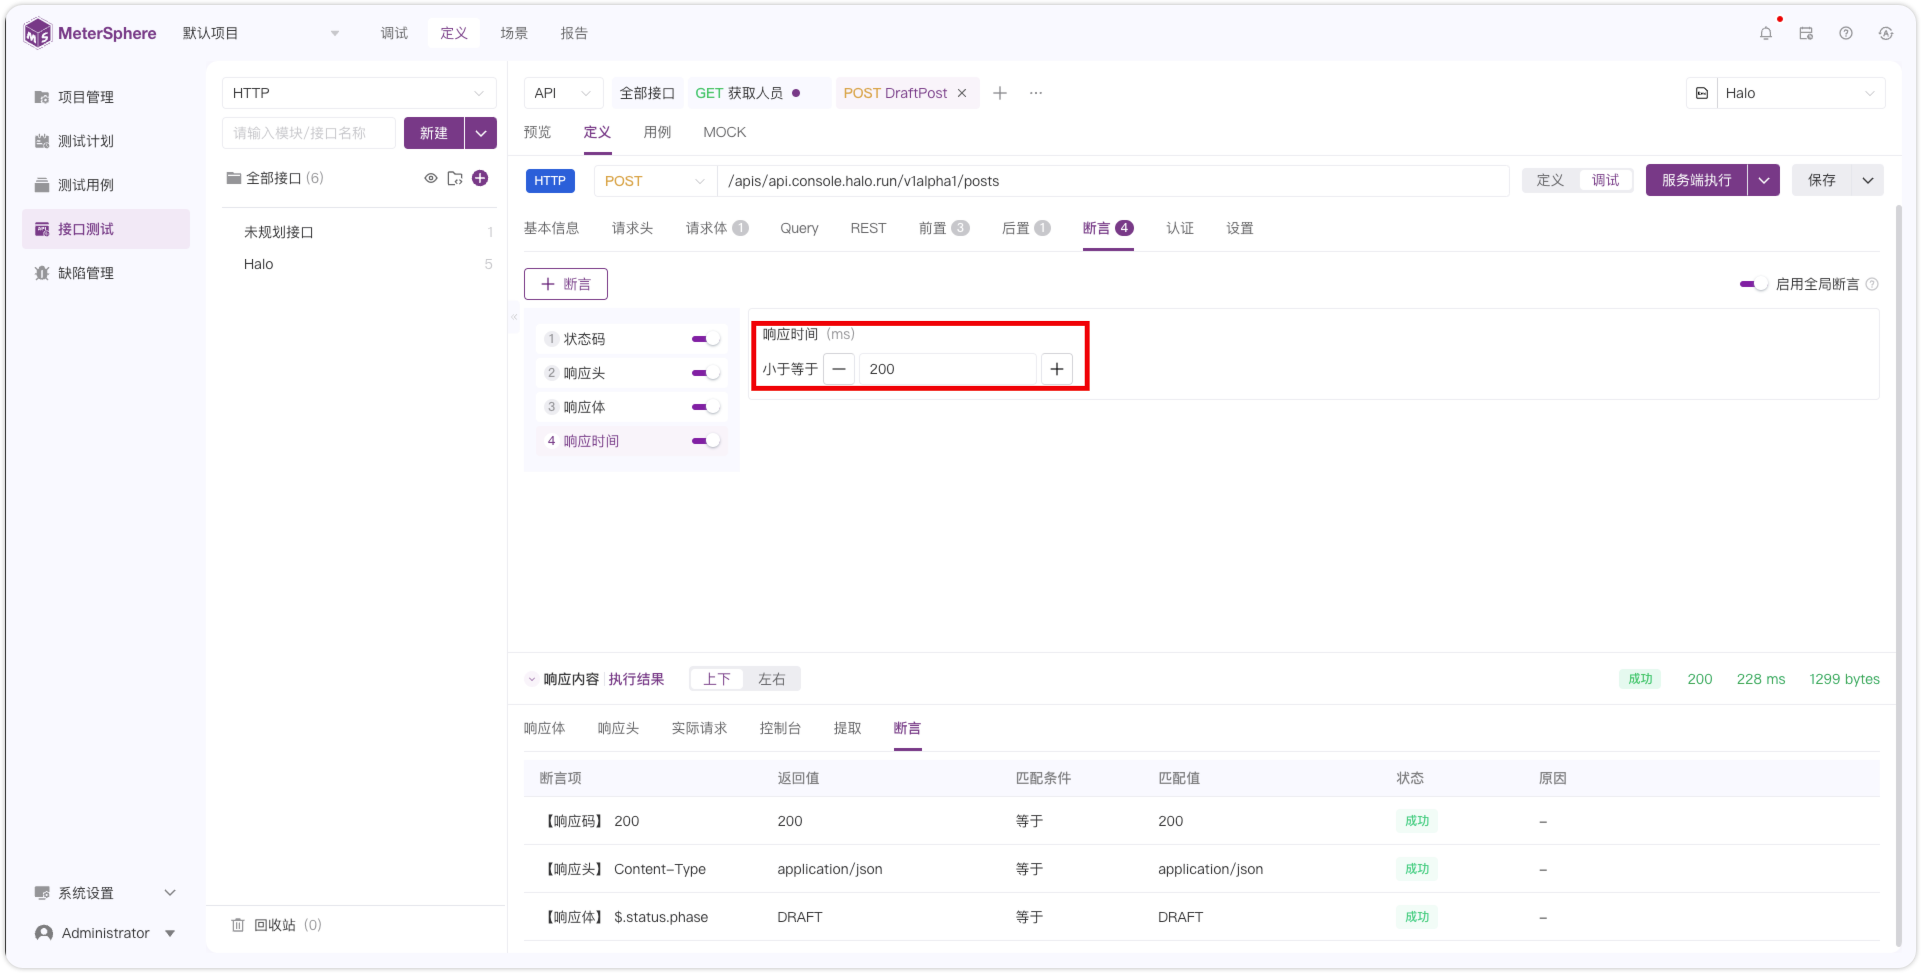Open the task center icon
Image resolution: width=1921 pixels, height=973 pixels.
pos(1806,33)
